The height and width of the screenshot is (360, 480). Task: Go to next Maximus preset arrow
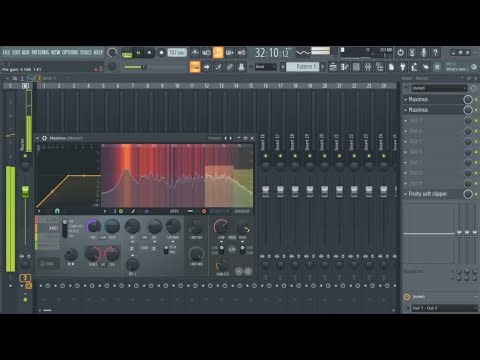click(x=231, y=138)
